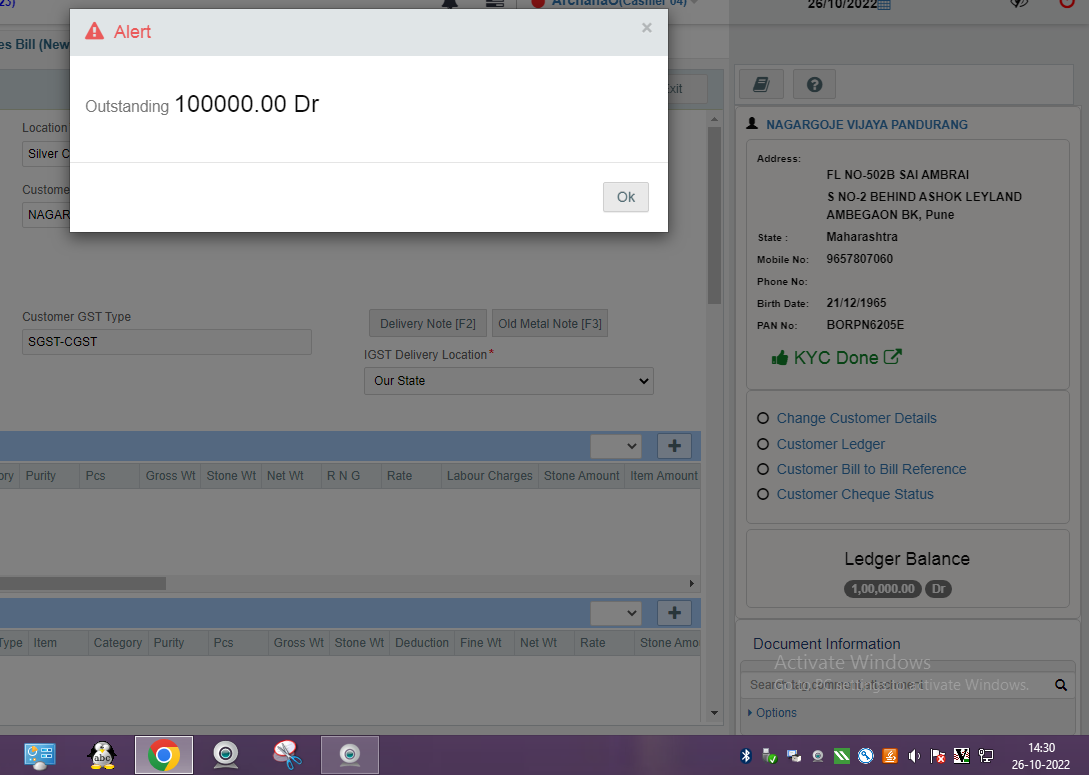
Task: Click PAN number BORPN6205E
Action: [865, 325]
